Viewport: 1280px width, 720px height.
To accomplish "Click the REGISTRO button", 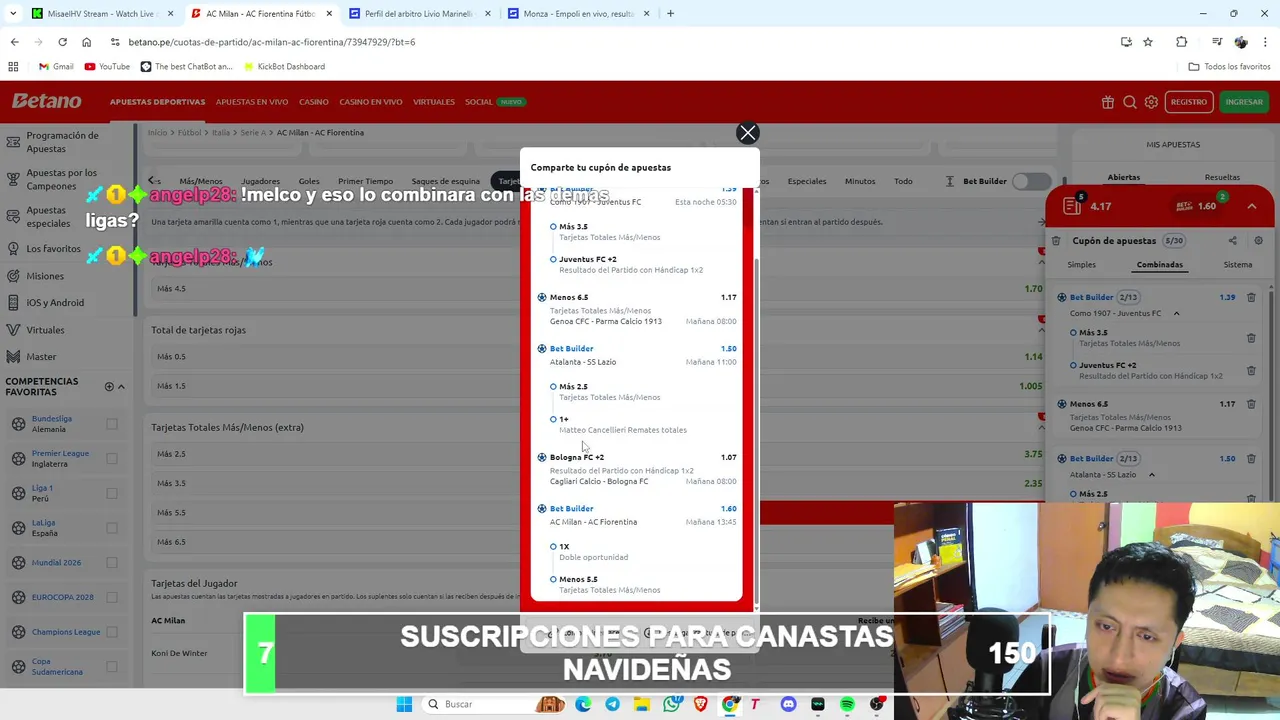I will point(1188,102).
